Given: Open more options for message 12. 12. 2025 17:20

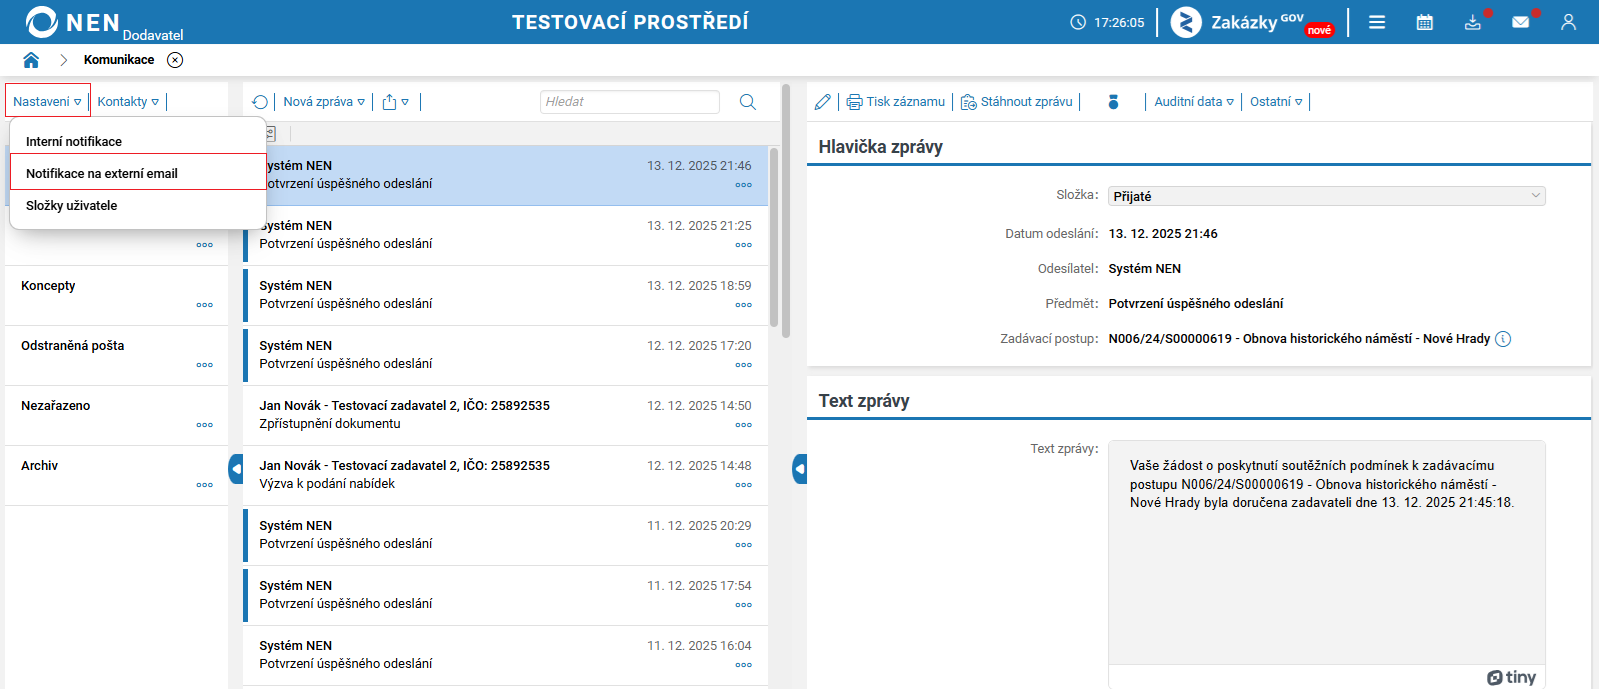Looking at the screenshot, I should coord(744,365).
